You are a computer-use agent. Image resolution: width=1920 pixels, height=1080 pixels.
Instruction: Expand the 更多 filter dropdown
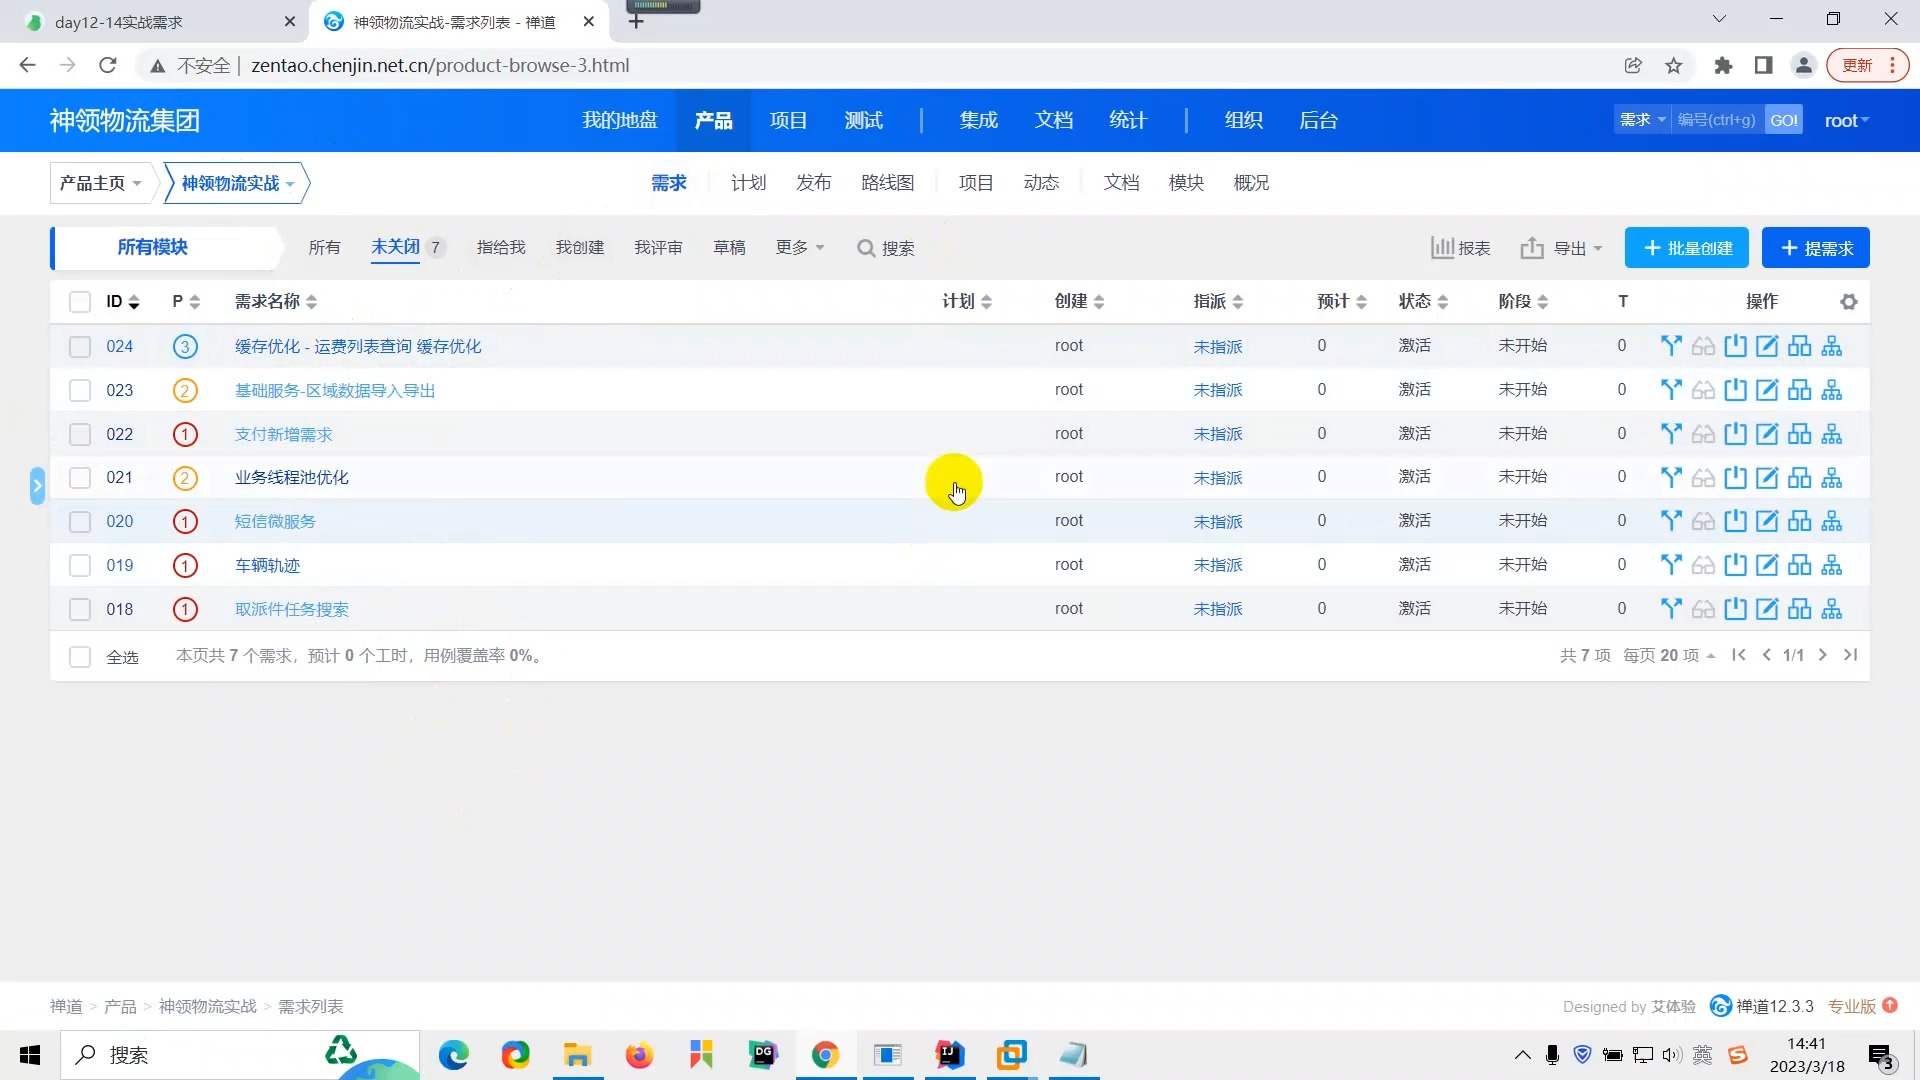799,247
